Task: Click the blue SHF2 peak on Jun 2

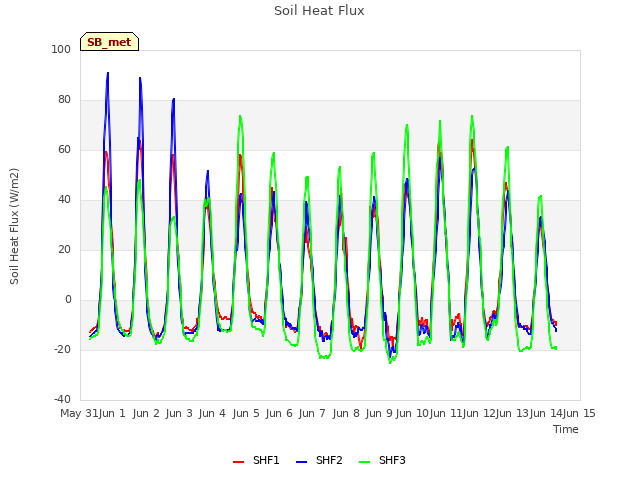Action: [140, 78]
